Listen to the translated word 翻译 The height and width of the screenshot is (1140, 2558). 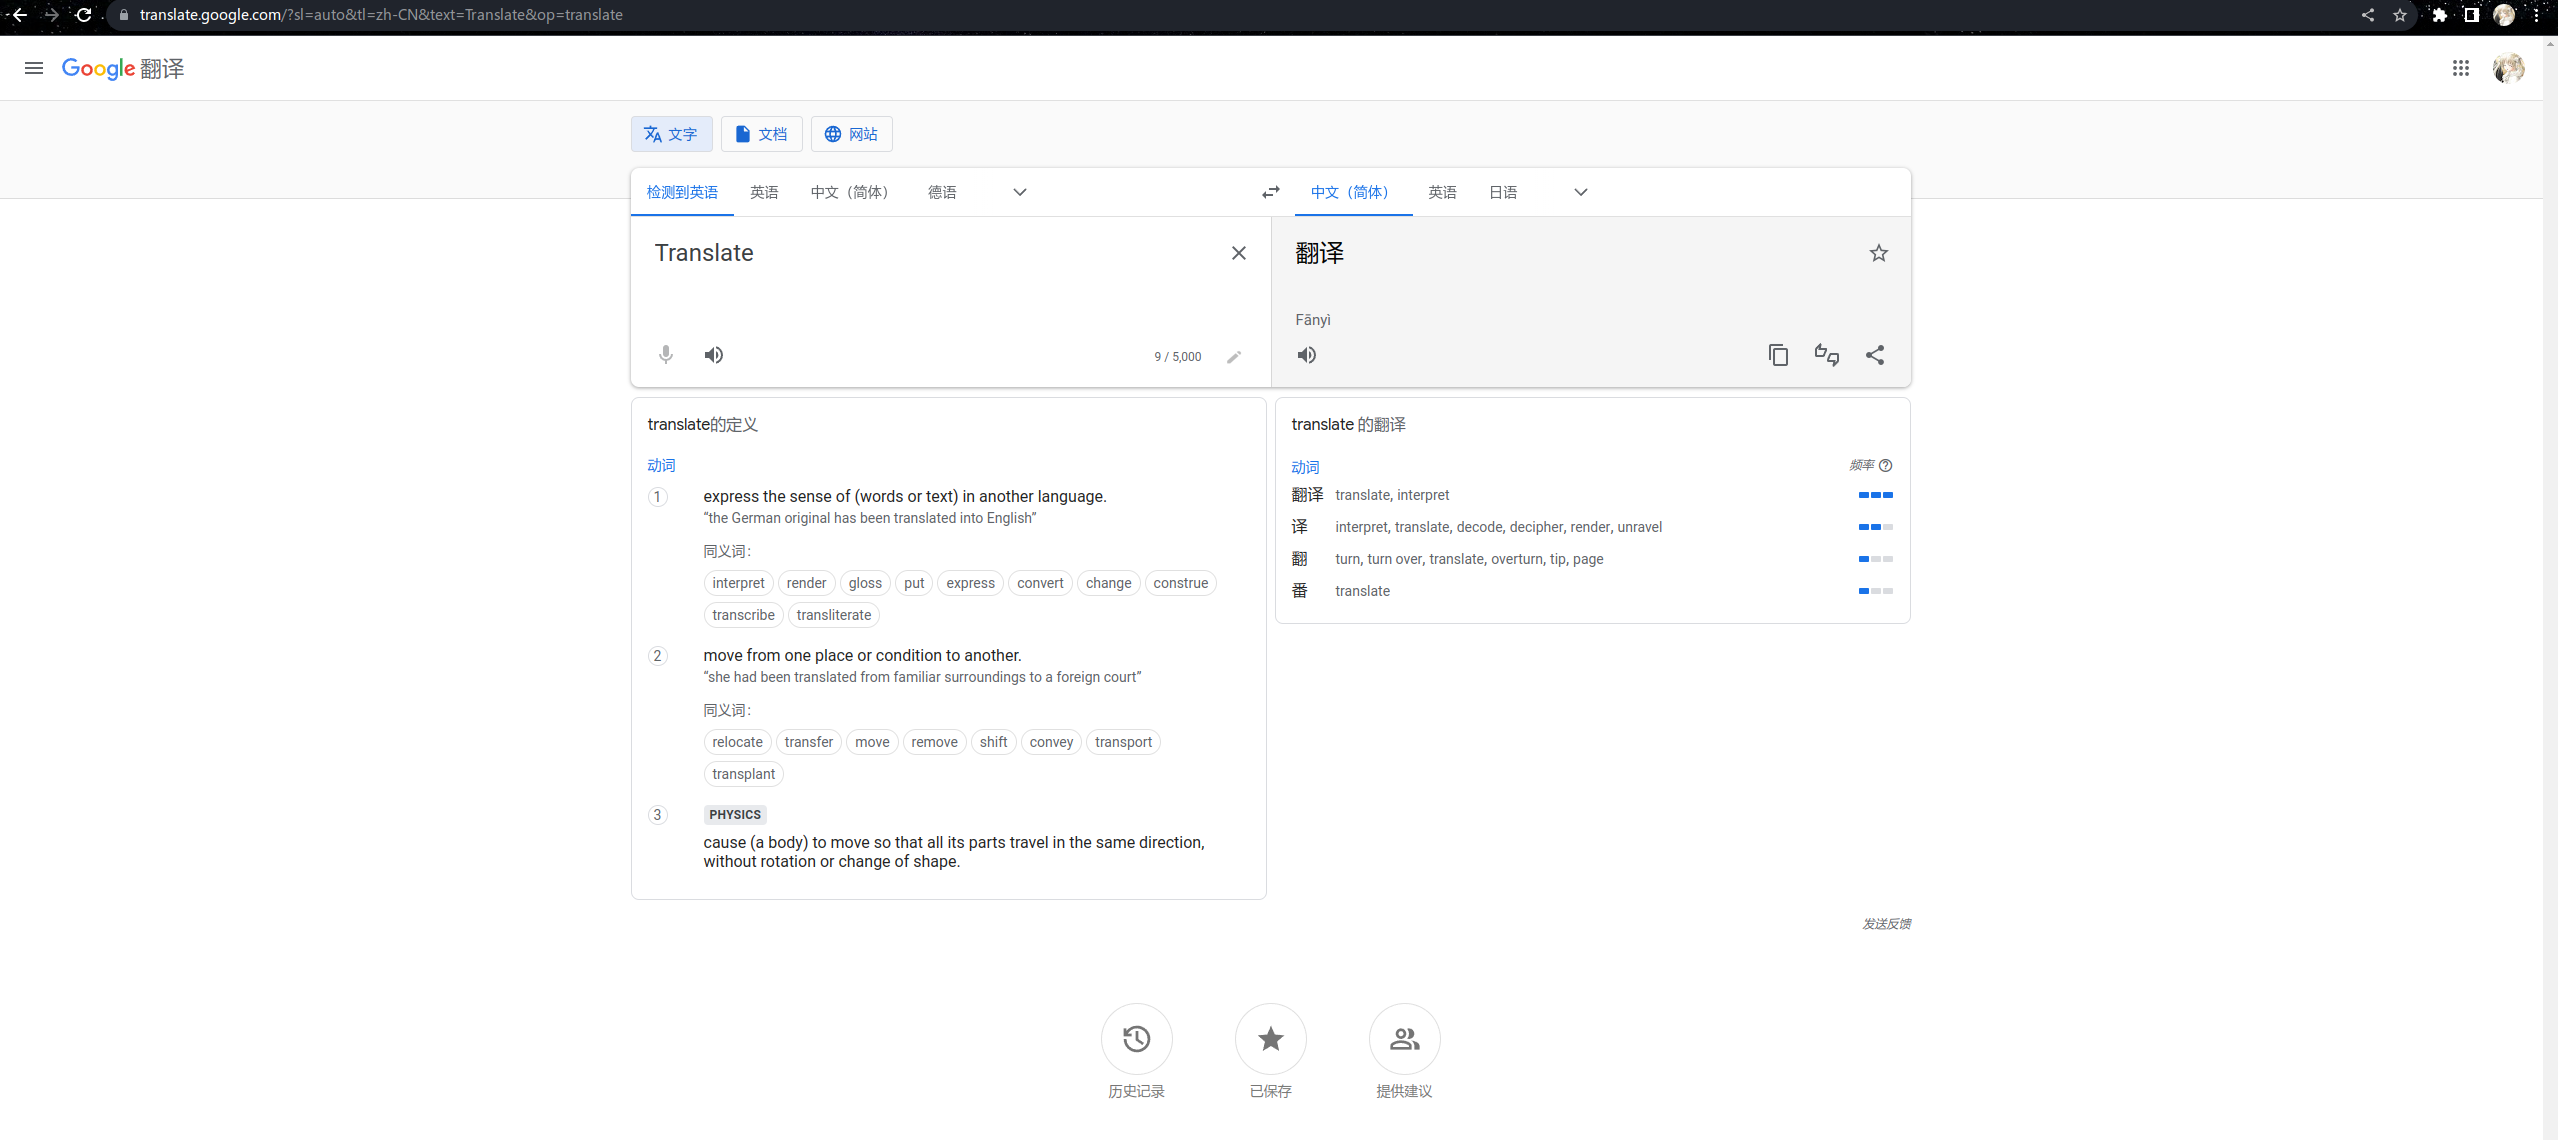1306,355
